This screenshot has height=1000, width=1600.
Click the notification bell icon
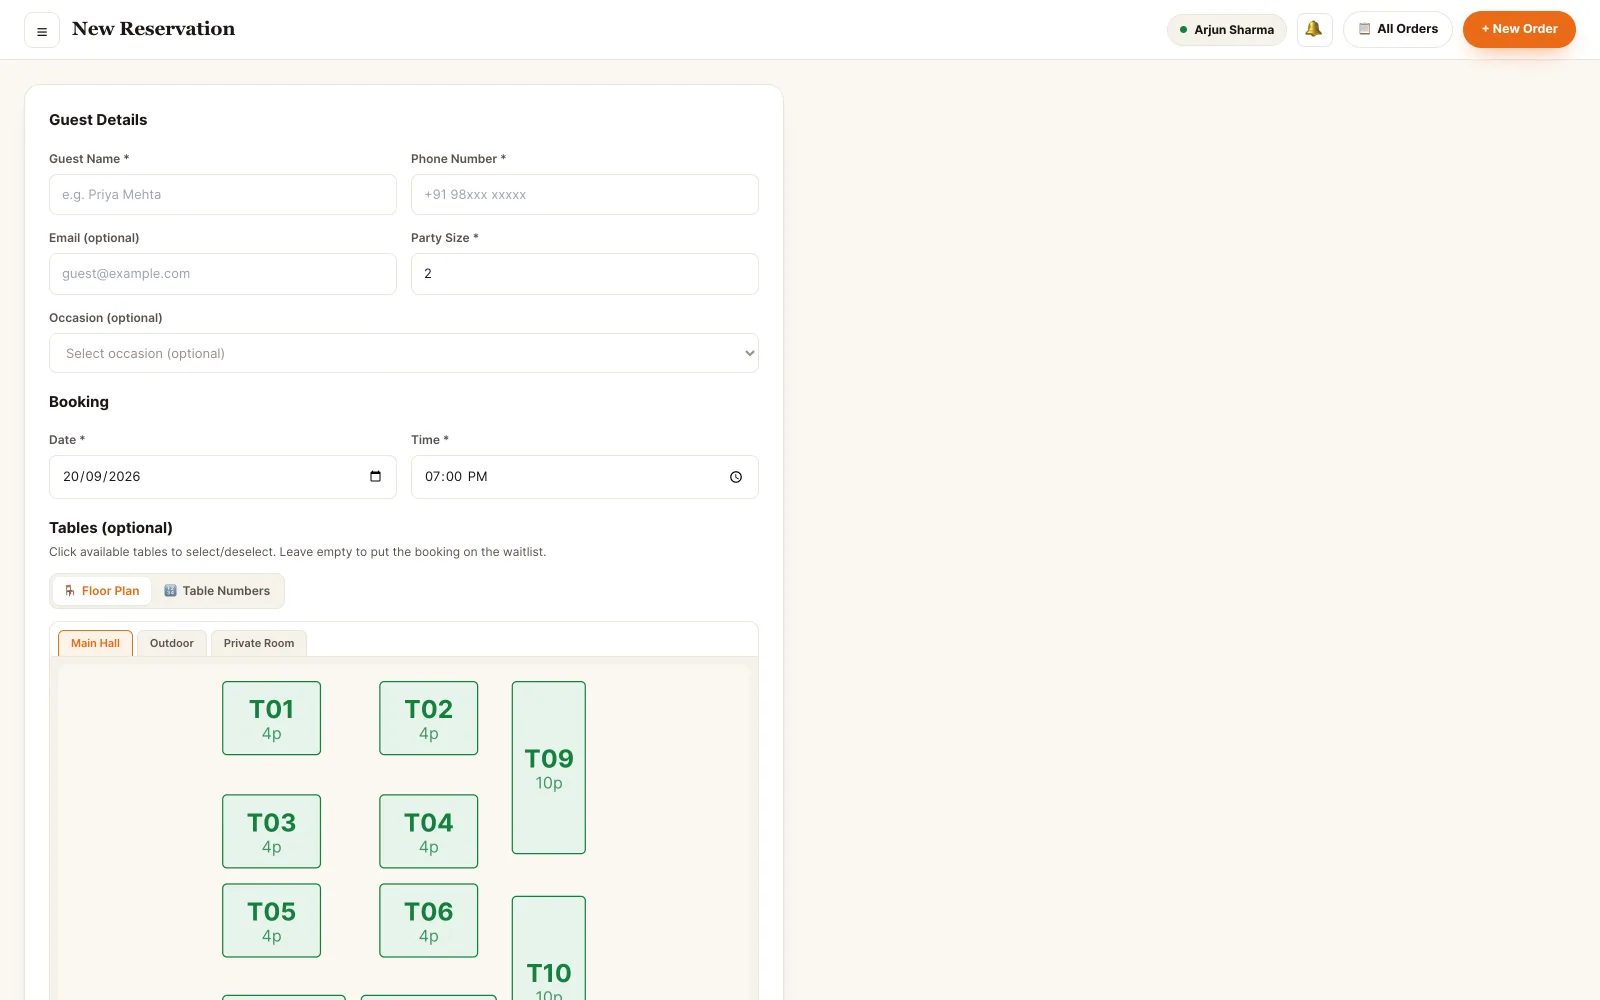(x=1314, y=29)
